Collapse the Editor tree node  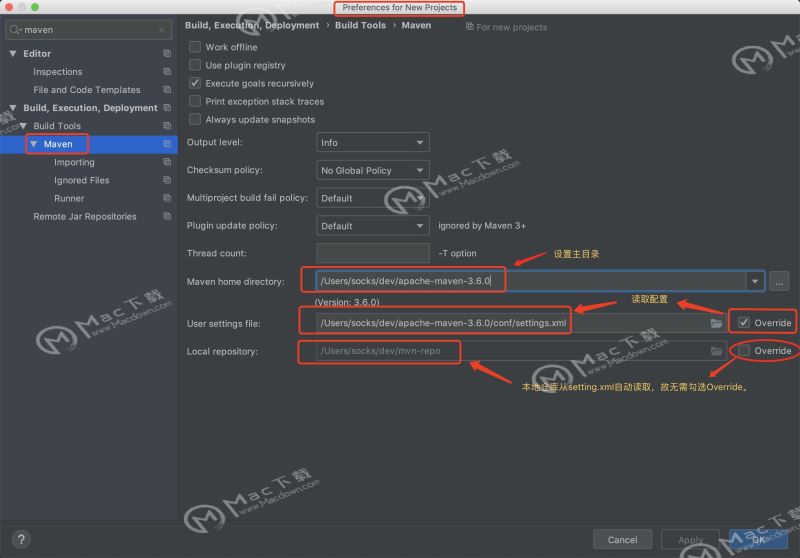tap(13, 53)
